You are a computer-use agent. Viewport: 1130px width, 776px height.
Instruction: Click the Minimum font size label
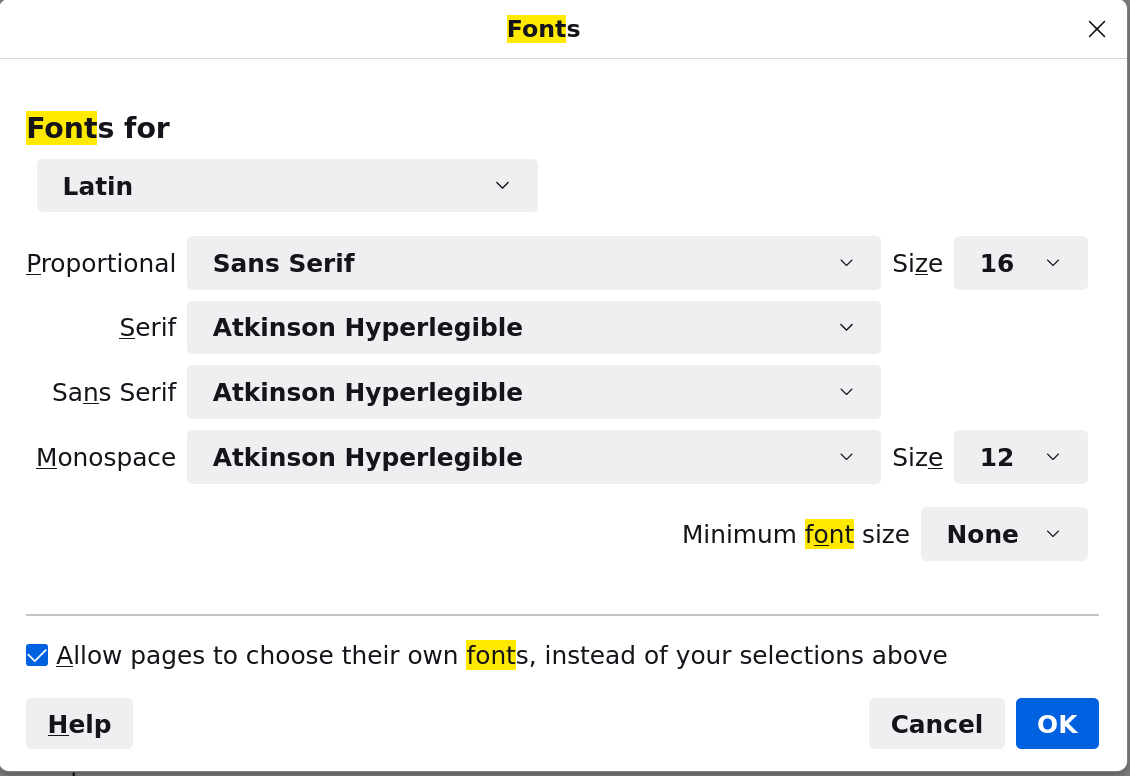(x=795, y=534)
